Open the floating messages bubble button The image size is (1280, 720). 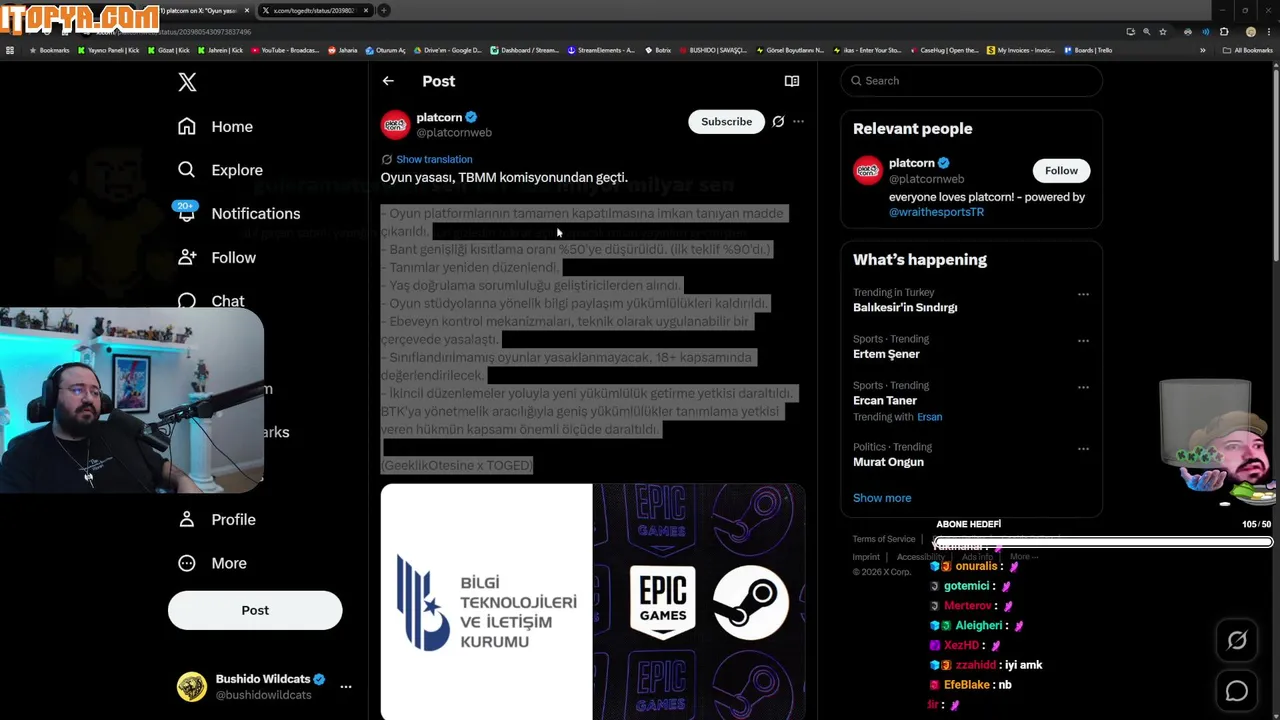coord(1237,691)
